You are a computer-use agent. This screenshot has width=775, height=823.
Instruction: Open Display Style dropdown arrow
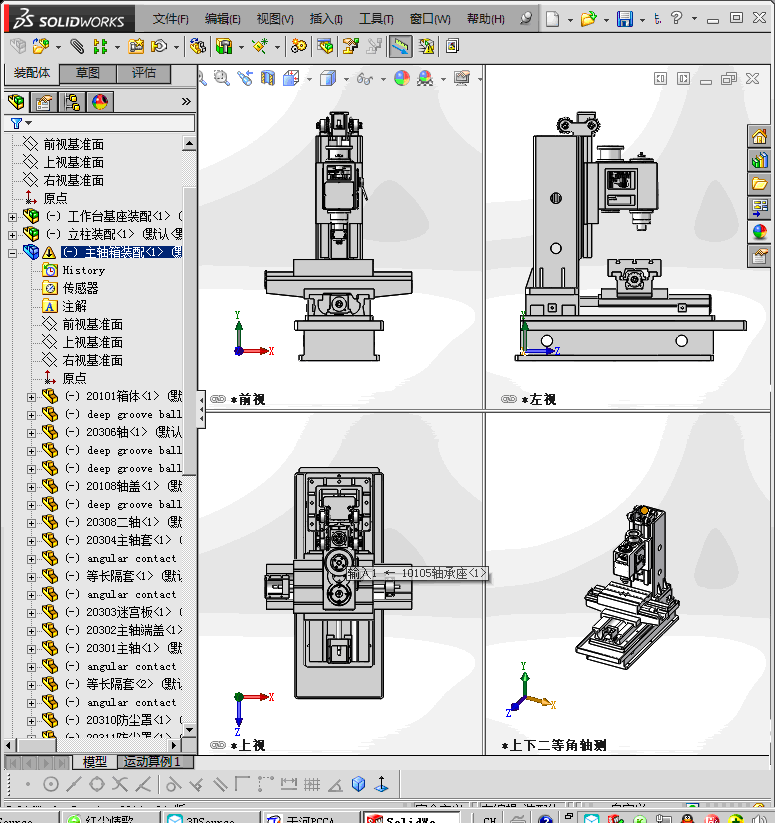coord(346,79)
